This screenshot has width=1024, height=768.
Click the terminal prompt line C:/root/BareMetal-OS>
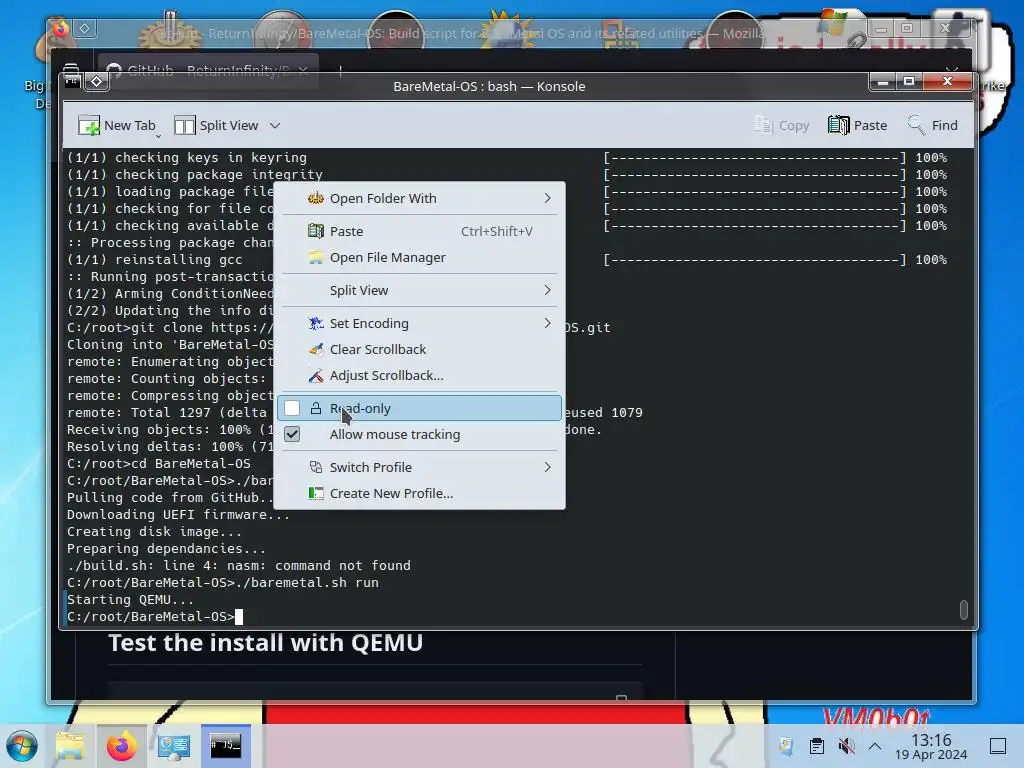[x=151, y=616]
